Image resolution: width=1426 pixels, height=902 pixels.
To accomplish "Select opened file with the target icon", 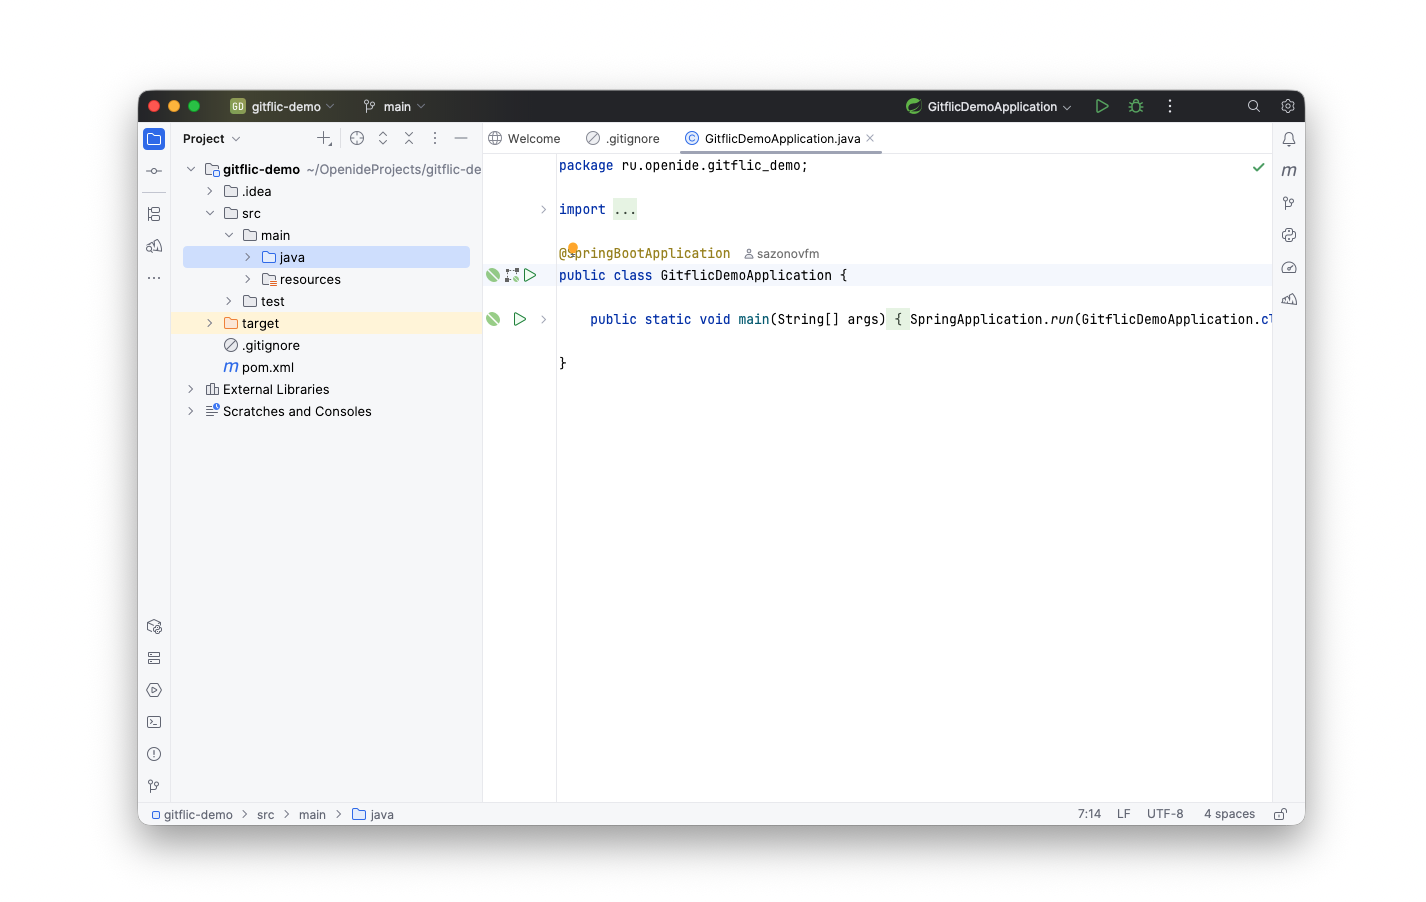I will coord(357,138).
